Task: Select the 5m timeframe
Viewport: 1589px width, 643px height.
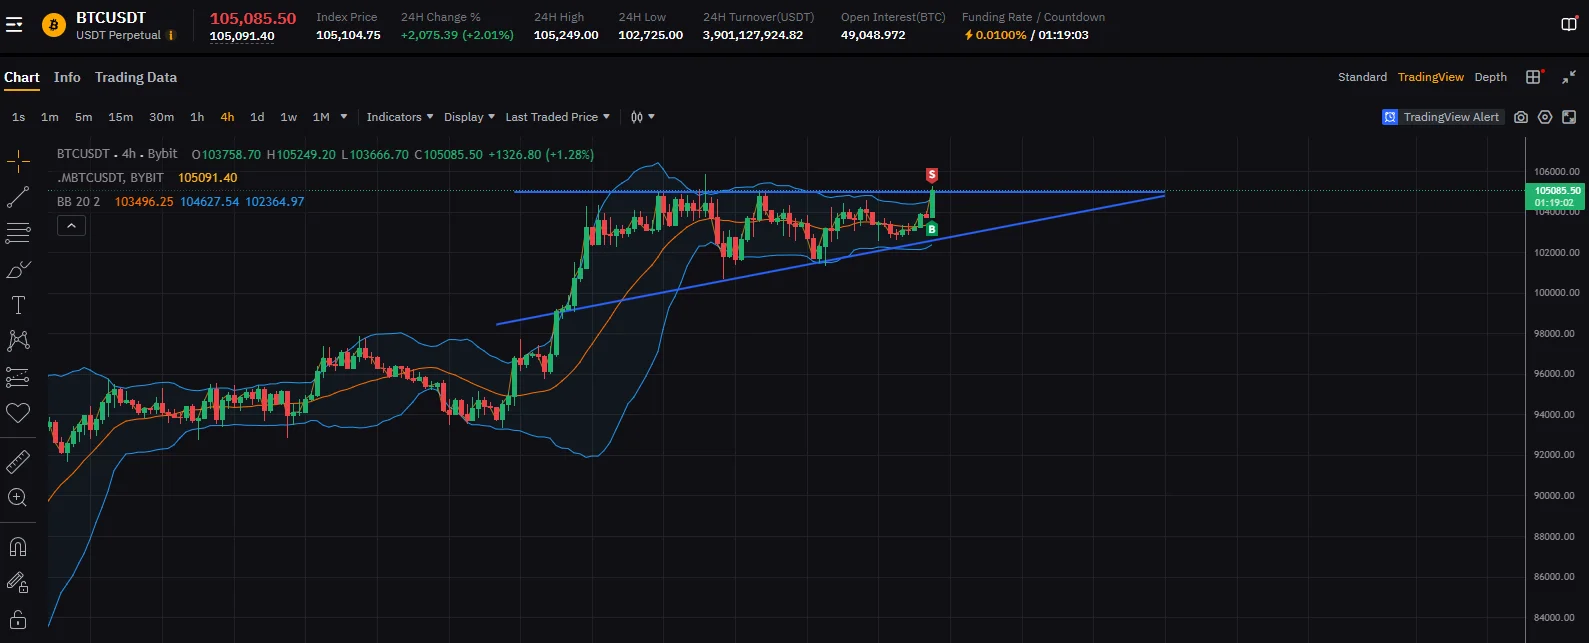Action: 83,117
